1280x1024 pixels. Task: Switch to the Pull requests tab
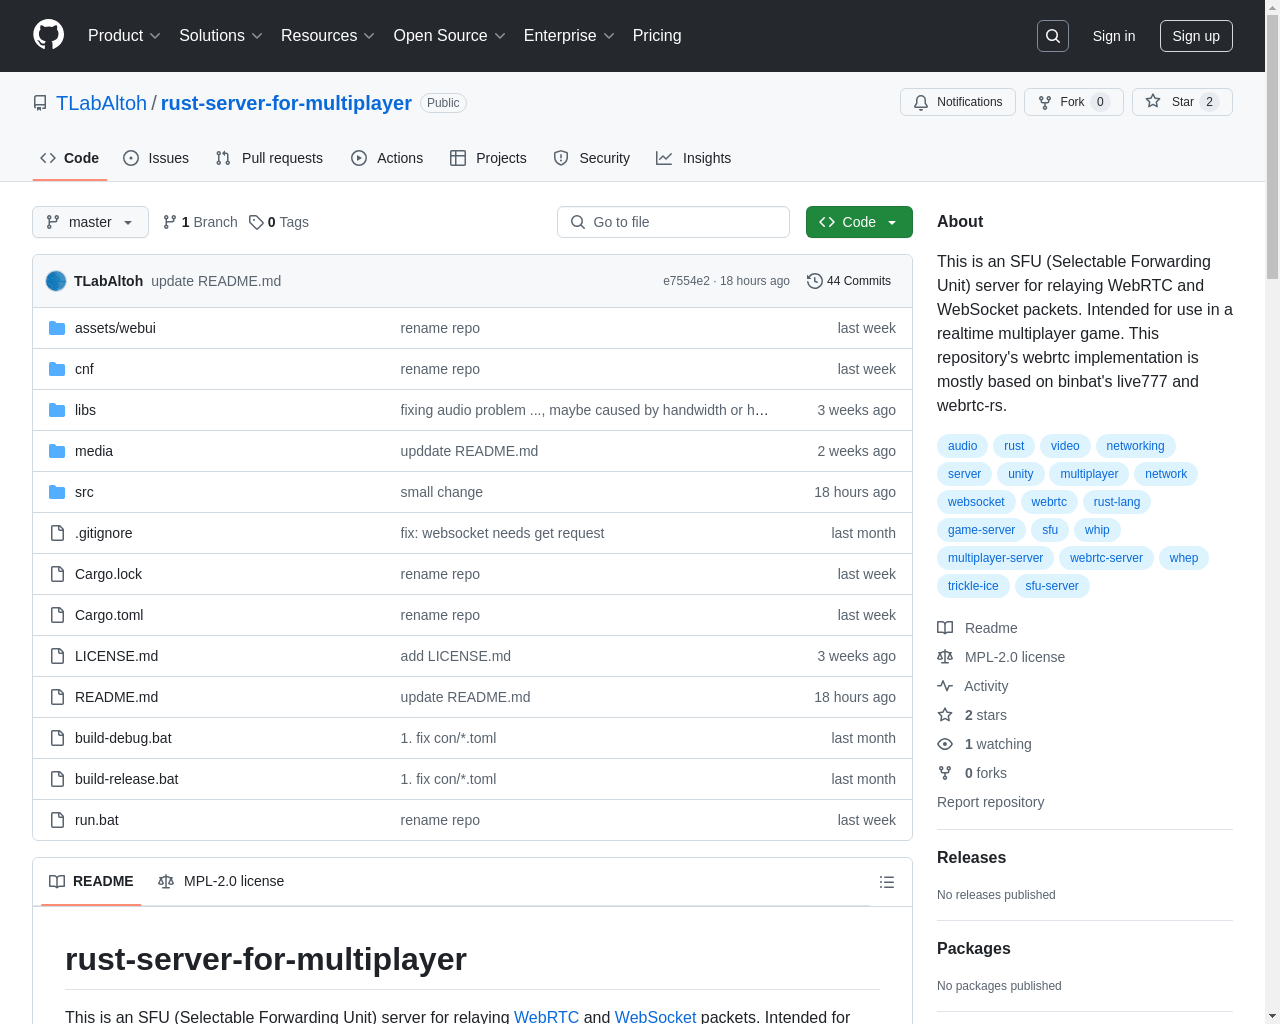(269, 158)
